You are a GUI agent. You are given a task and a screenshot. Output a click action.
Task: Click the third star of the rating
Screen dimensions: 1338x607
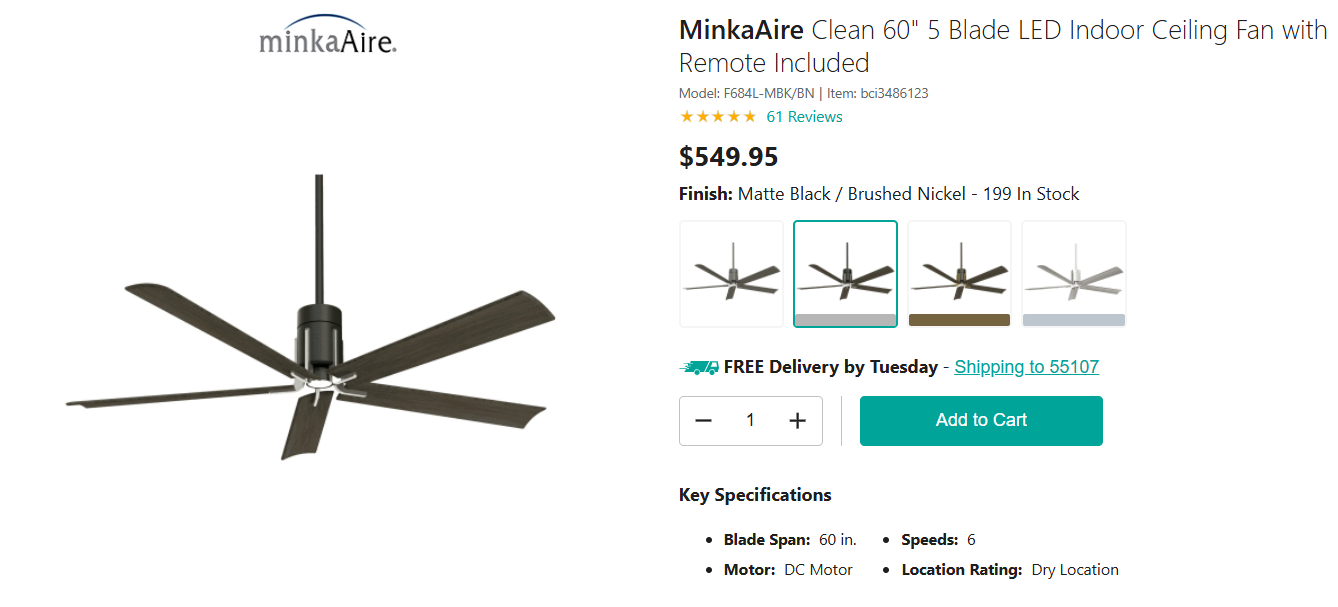tap(717, 116)
